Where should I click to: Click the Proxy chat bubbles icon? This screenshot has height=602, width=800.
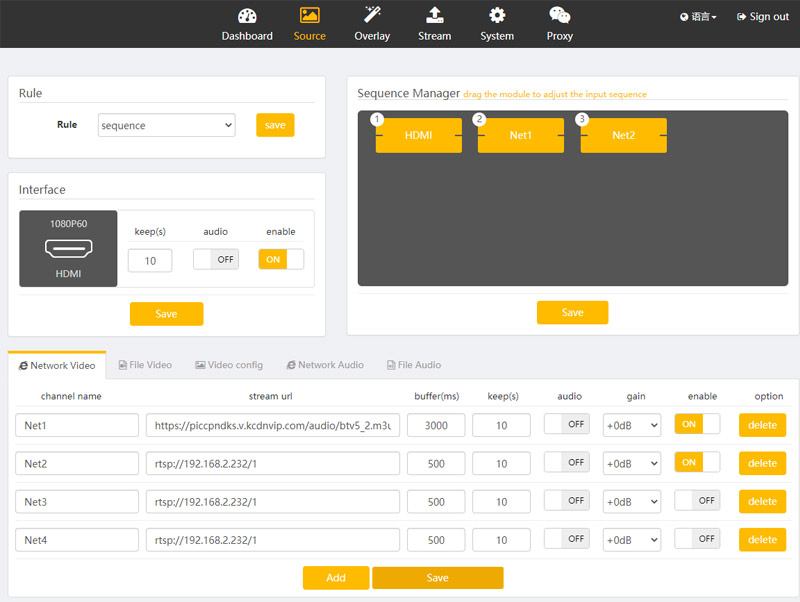coord(560,15)
